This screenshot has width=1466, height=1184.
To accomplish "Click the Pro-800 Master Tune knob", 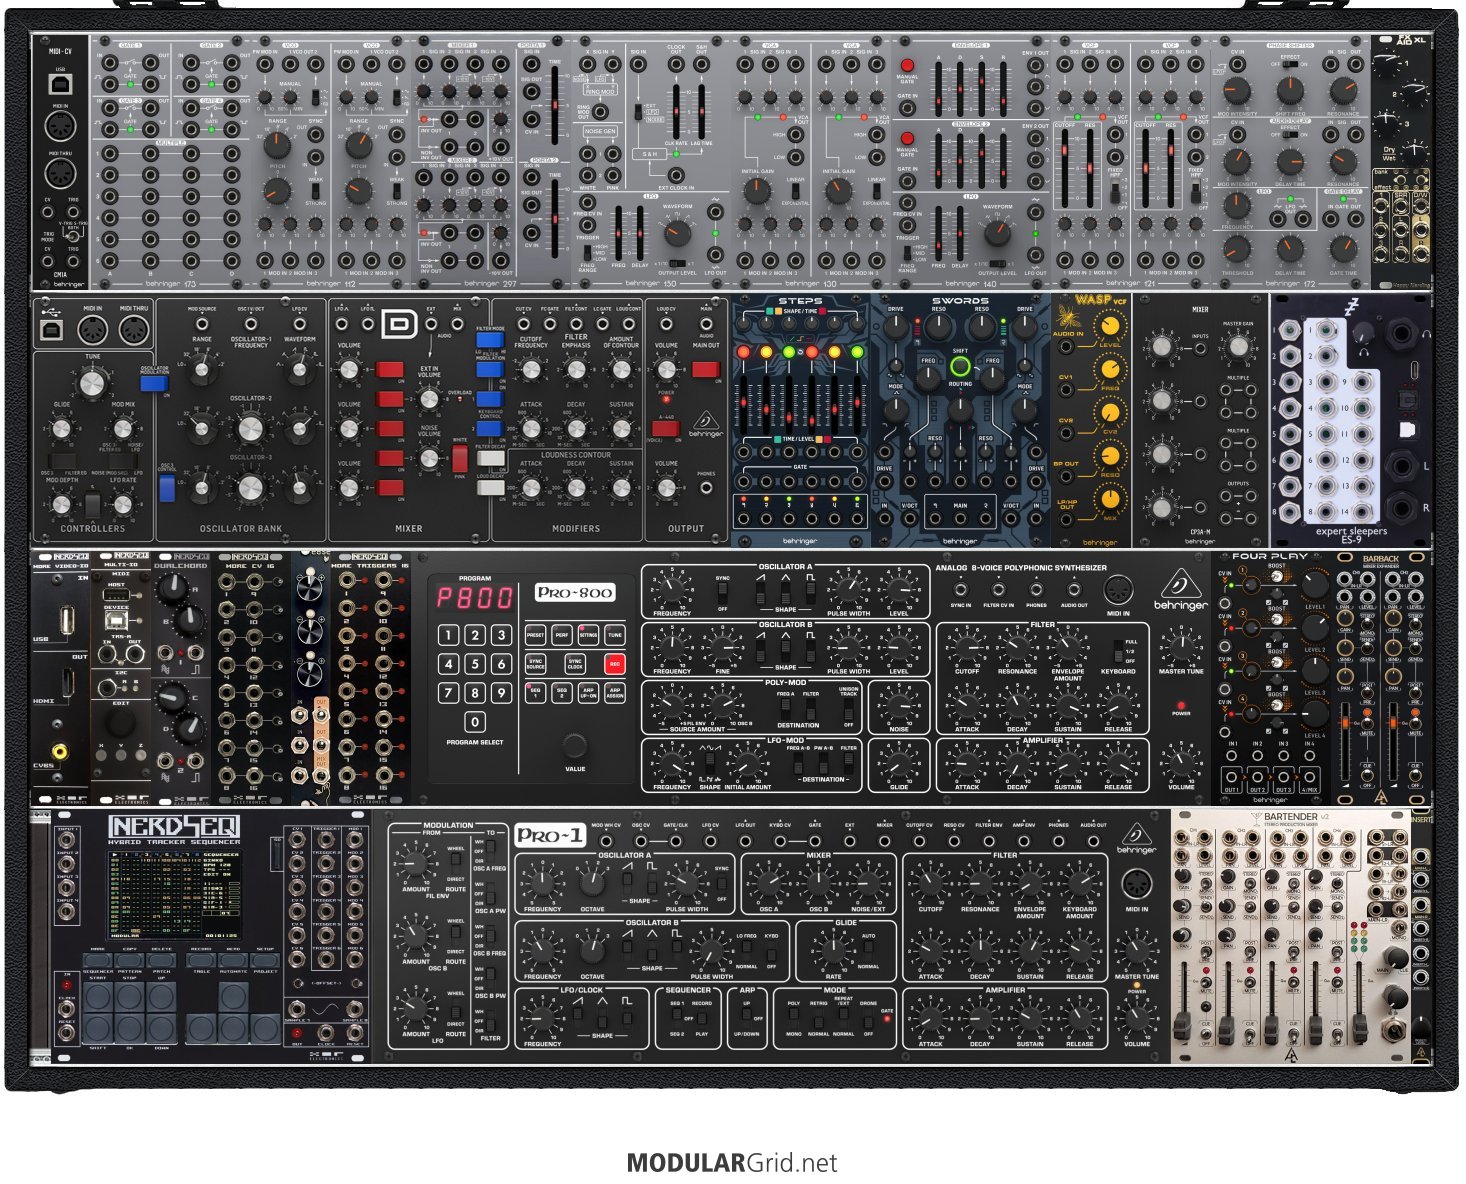I will (1181, 648).
